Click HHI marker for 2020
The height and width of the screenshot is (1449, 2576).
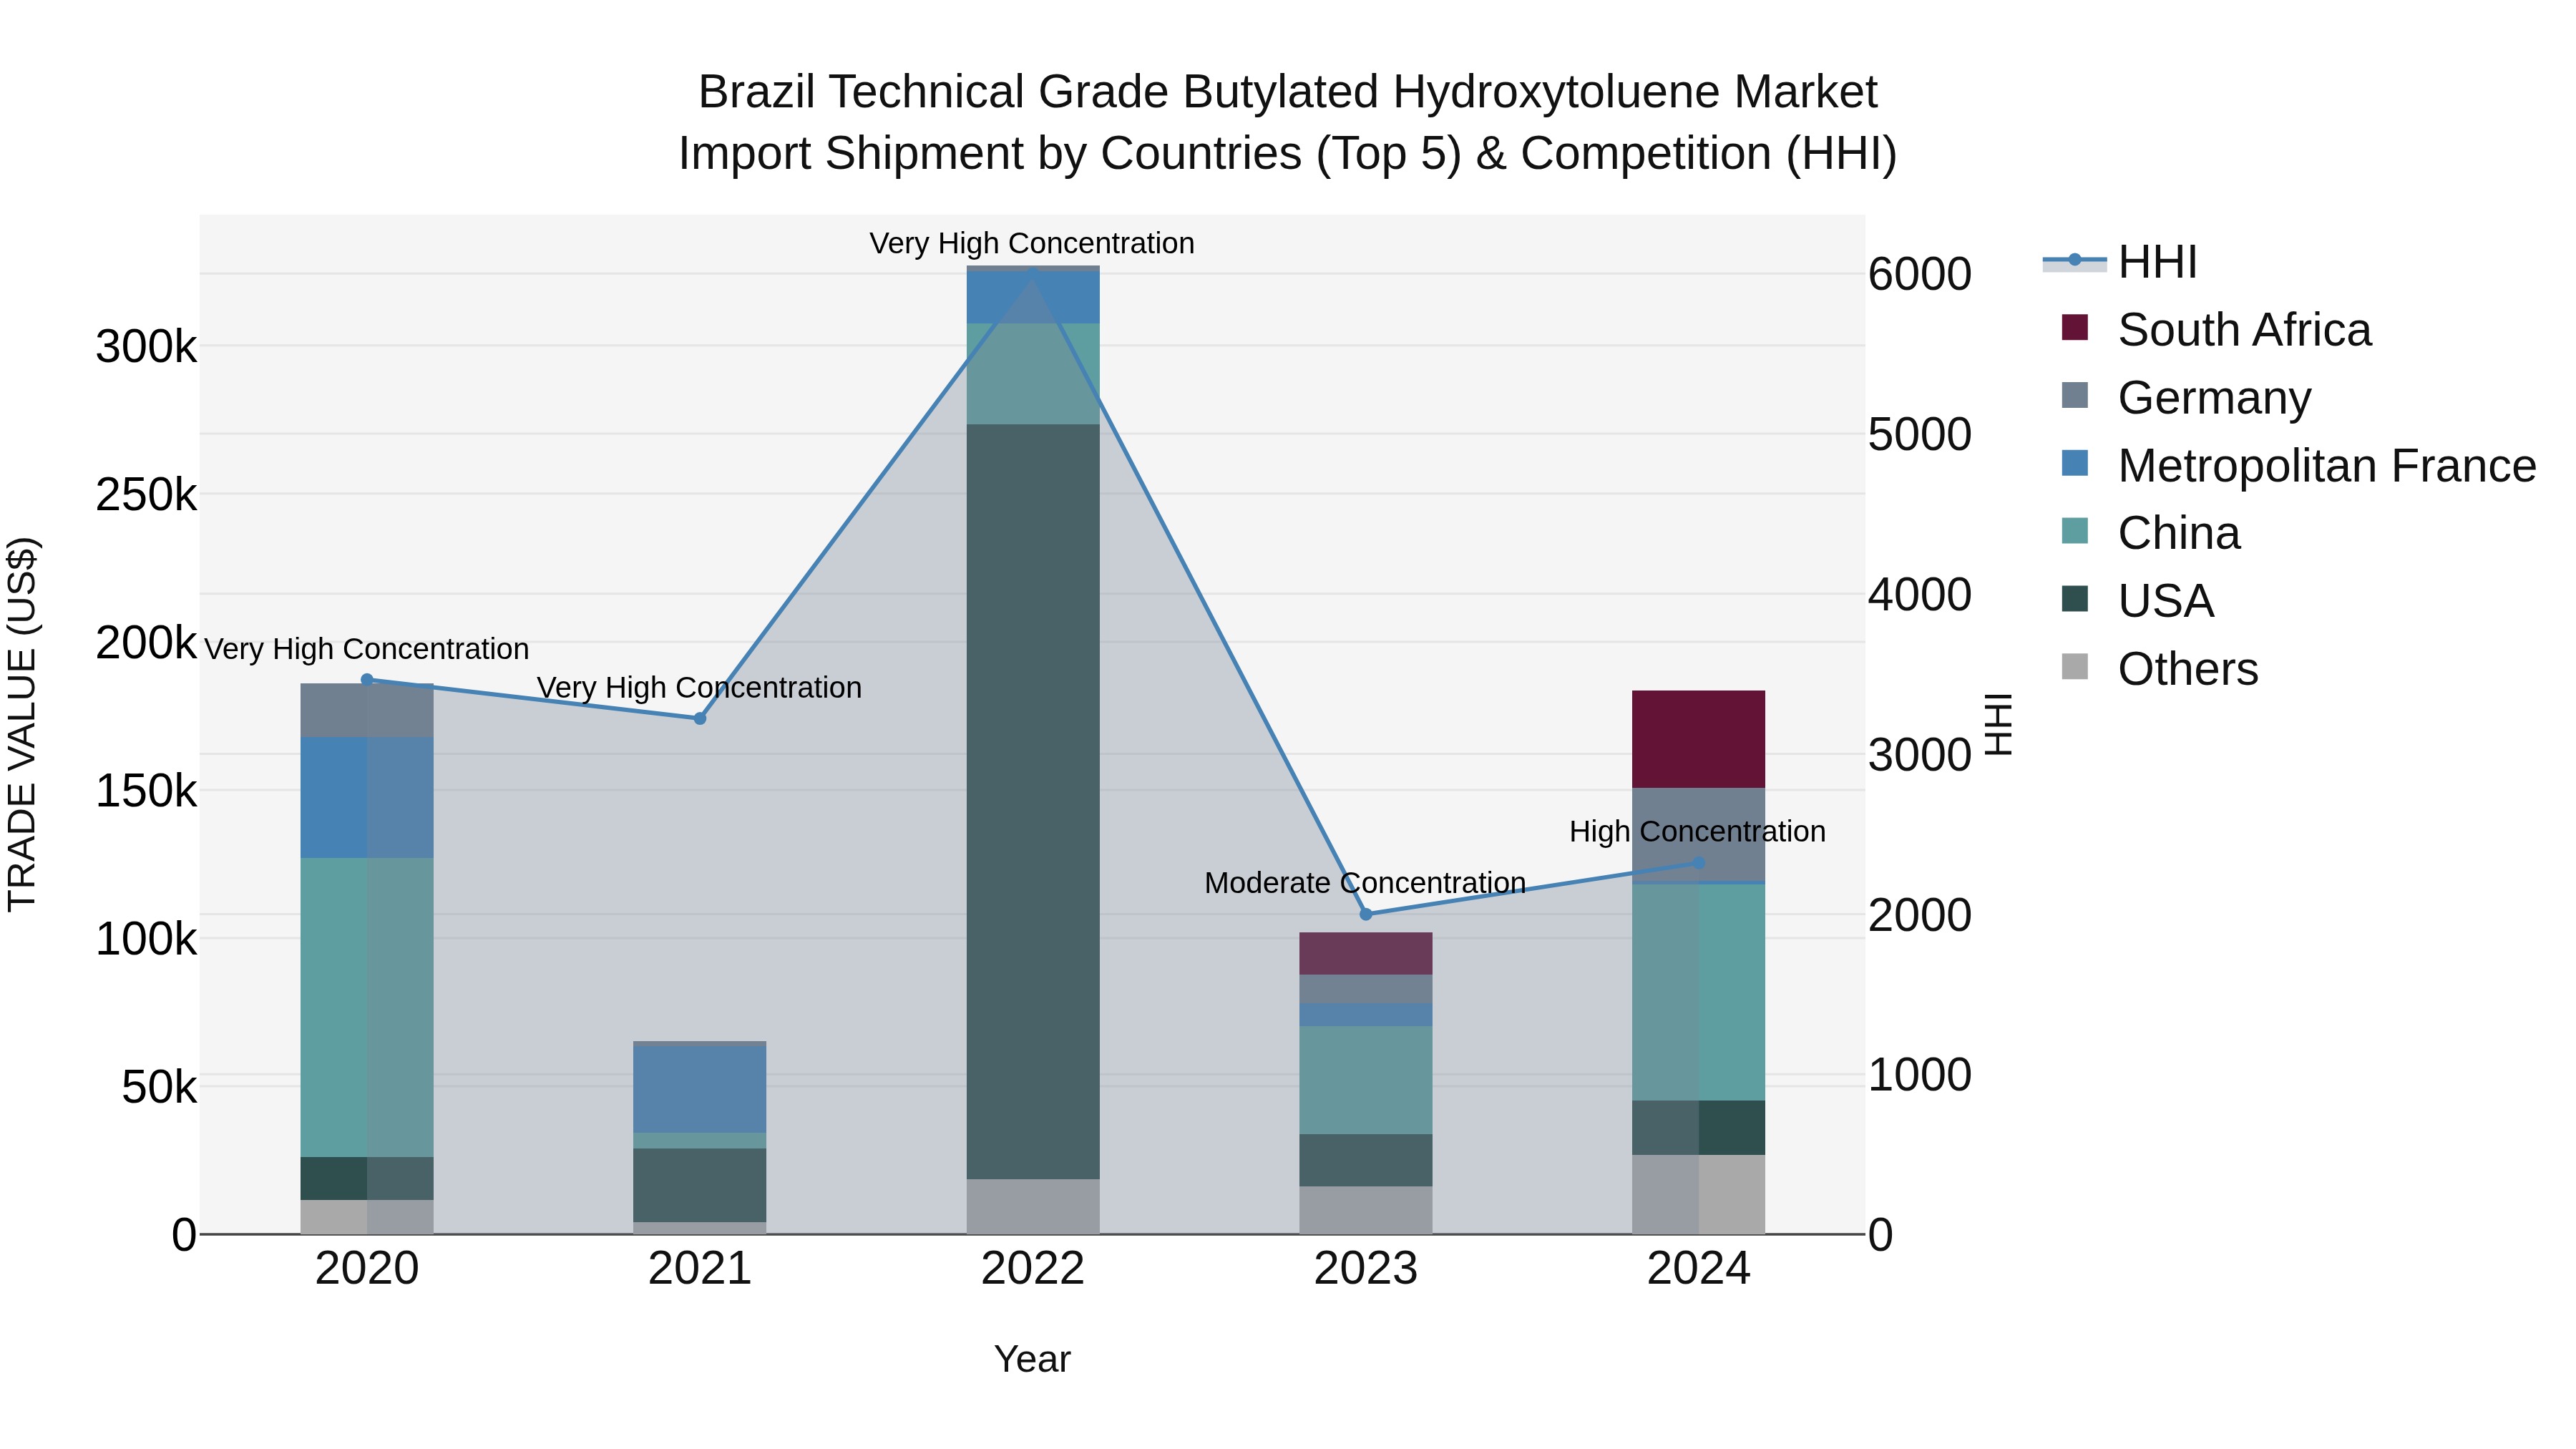tap(367, 680)
